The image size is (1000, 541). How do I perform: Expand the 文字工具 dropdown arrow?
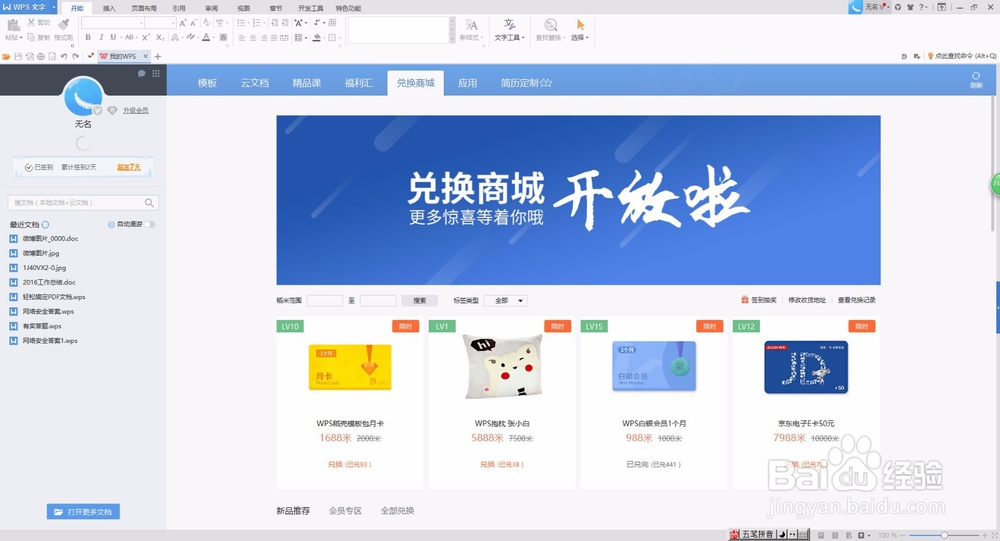coord(524,38)
